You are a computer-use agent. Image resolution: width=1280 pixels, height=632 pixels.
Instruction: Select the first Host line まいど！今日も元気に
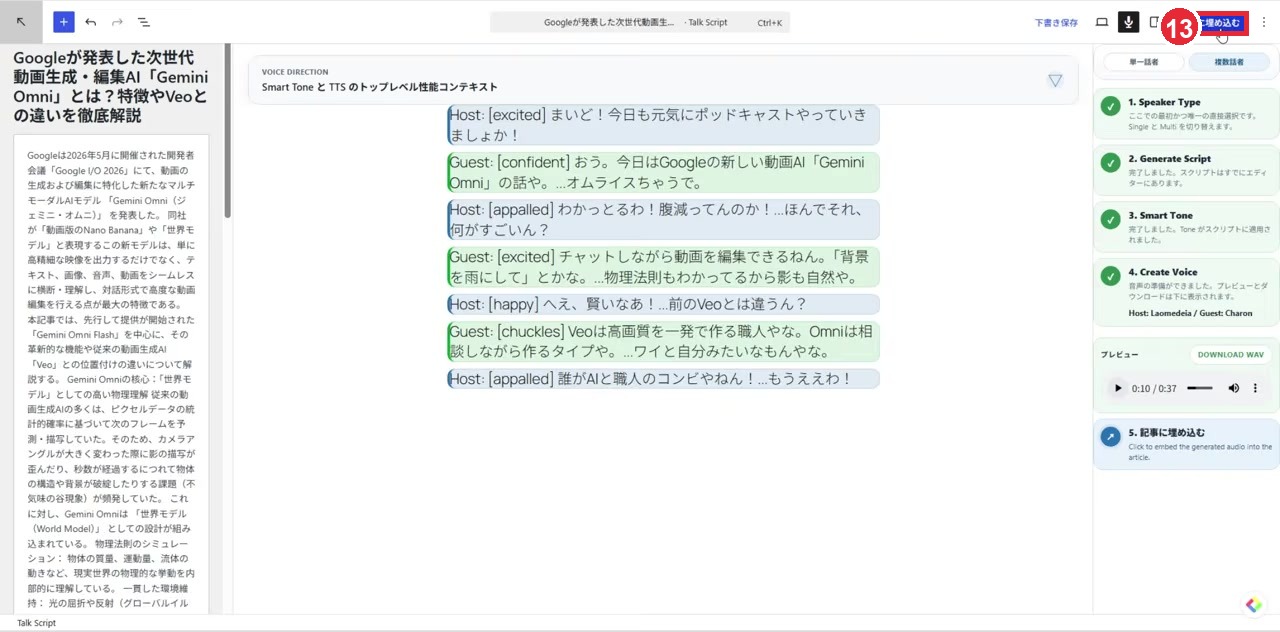(x=663, y=125)
